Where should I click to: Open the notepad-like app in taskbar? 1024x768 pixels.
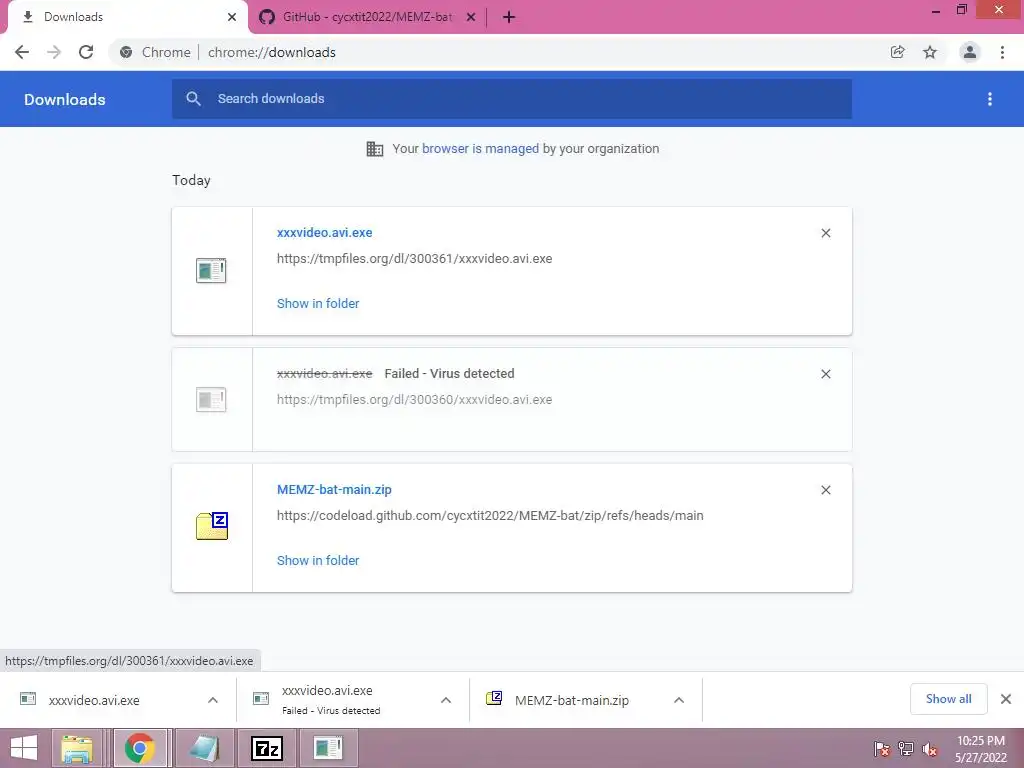coord(204,748)
